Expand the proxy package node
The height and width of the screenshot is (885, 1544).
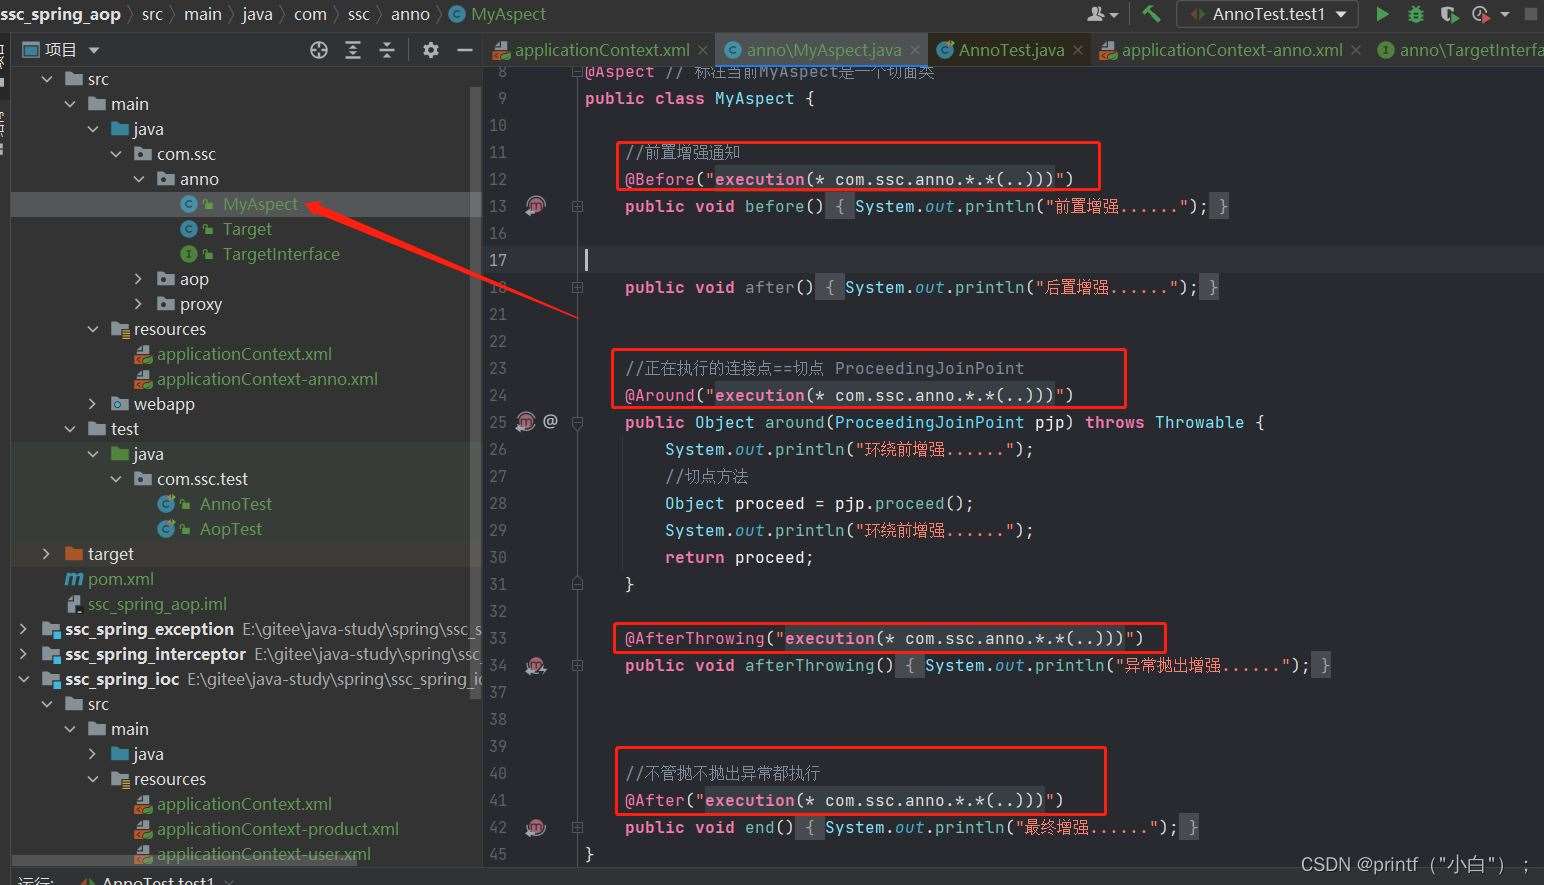(x=139, y=304)
